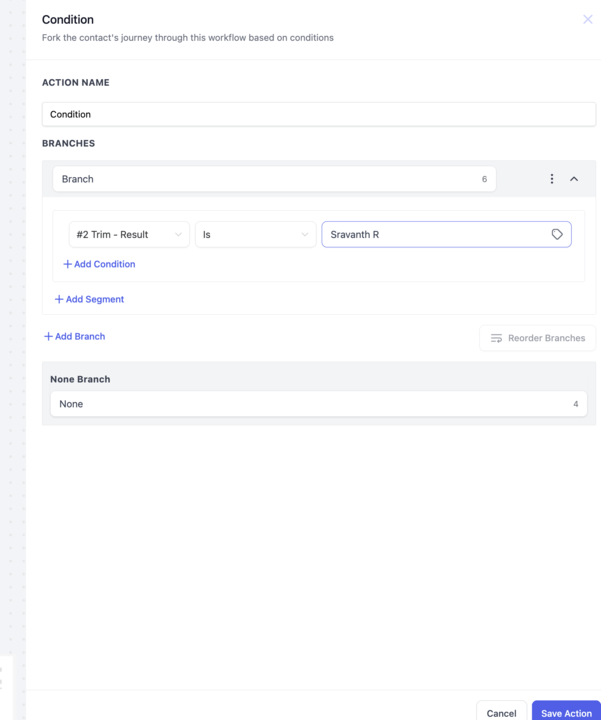
Task: Click the Action Name input field
Action: coord(319,114)
